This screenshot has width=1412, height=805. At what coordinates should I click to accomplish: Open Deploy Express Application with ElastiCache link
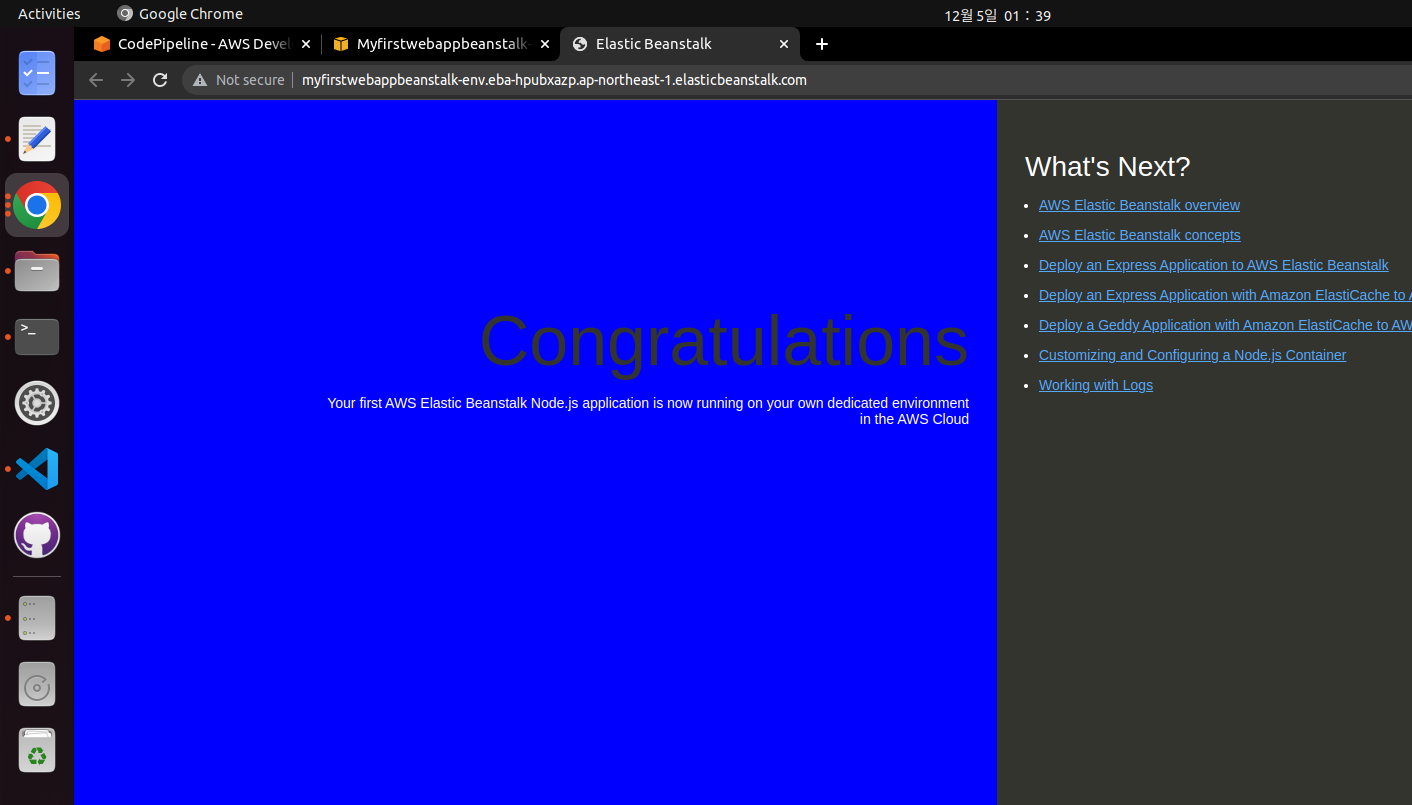(1225, 295)
